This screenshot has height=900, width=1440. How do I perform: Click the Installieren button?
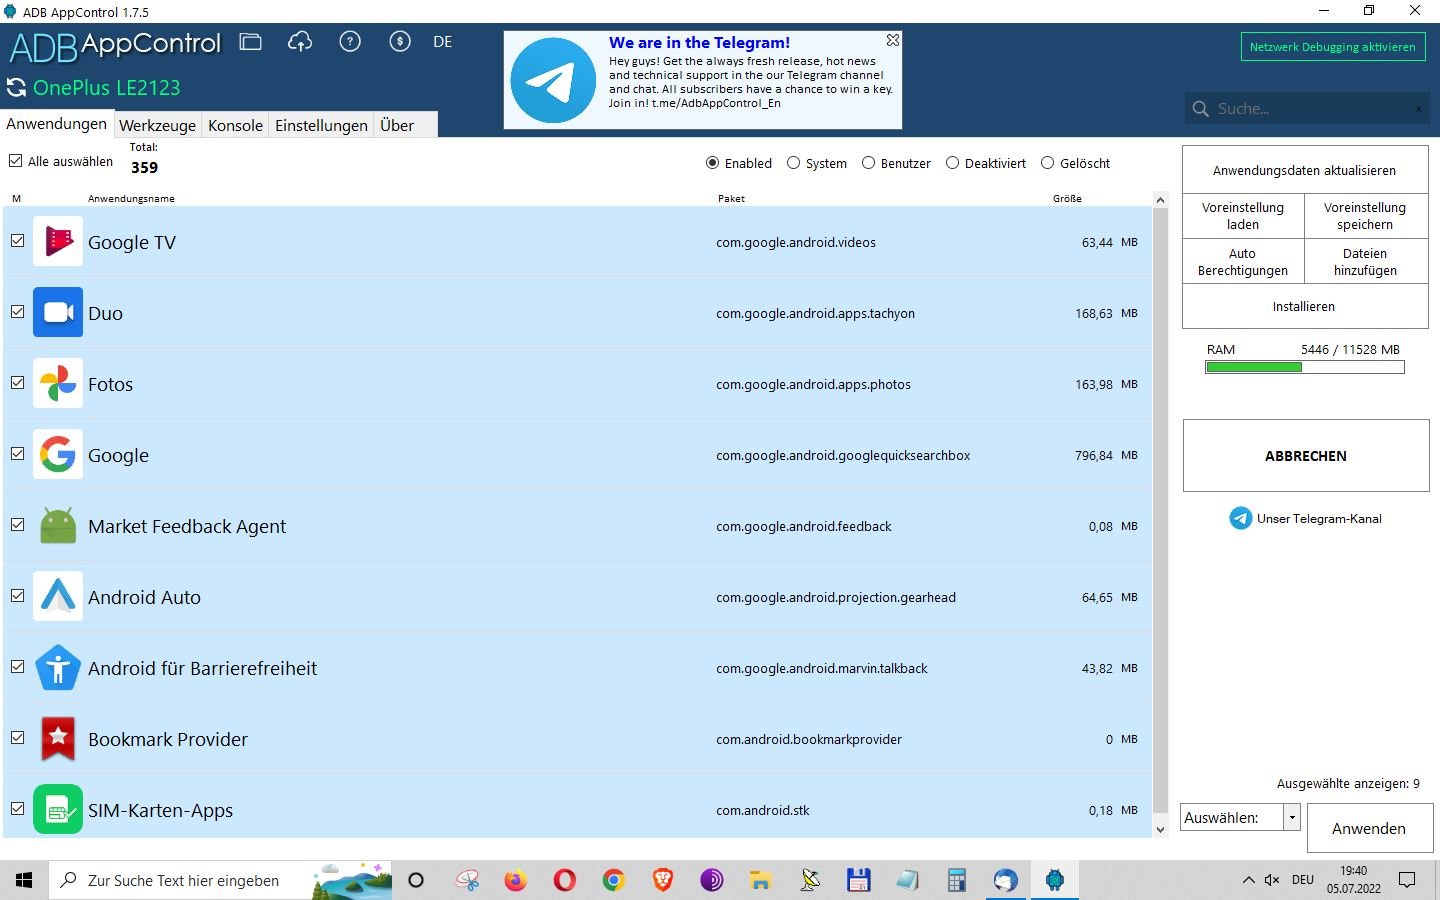[x=1304, y=307]
